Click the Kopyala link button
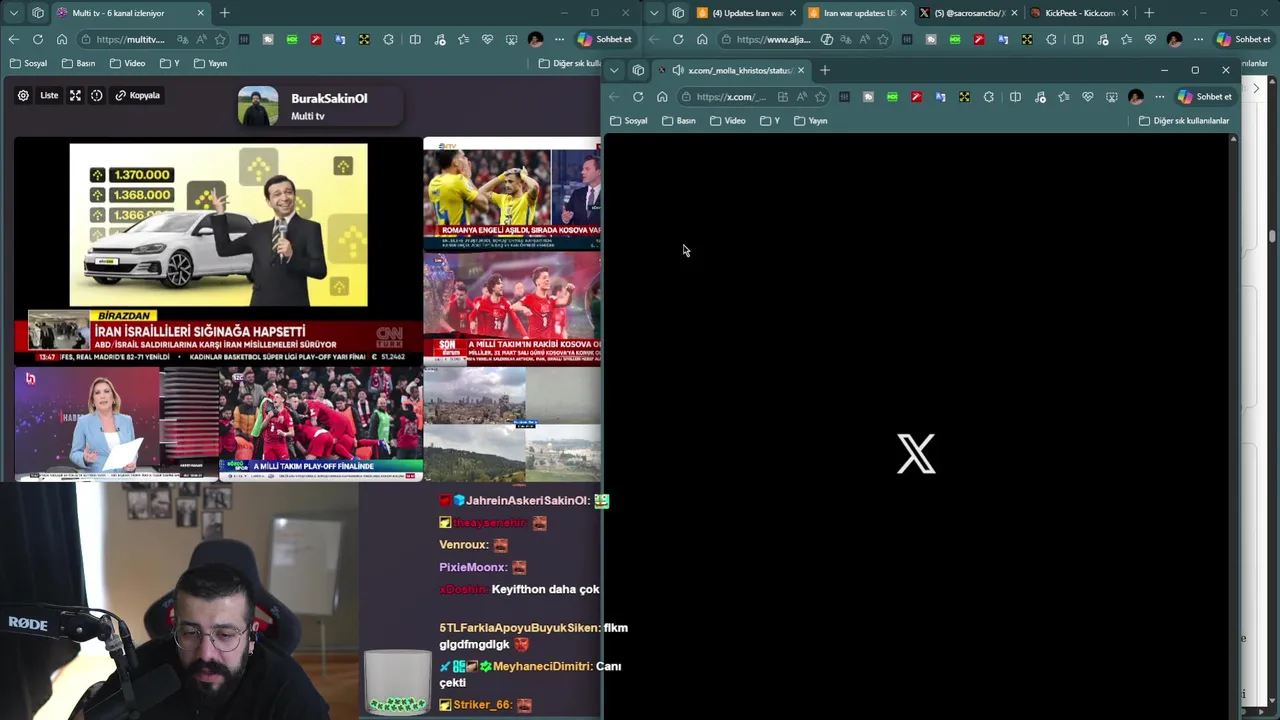This screenshot has width=1280, height=720. (x=138, y=95)
